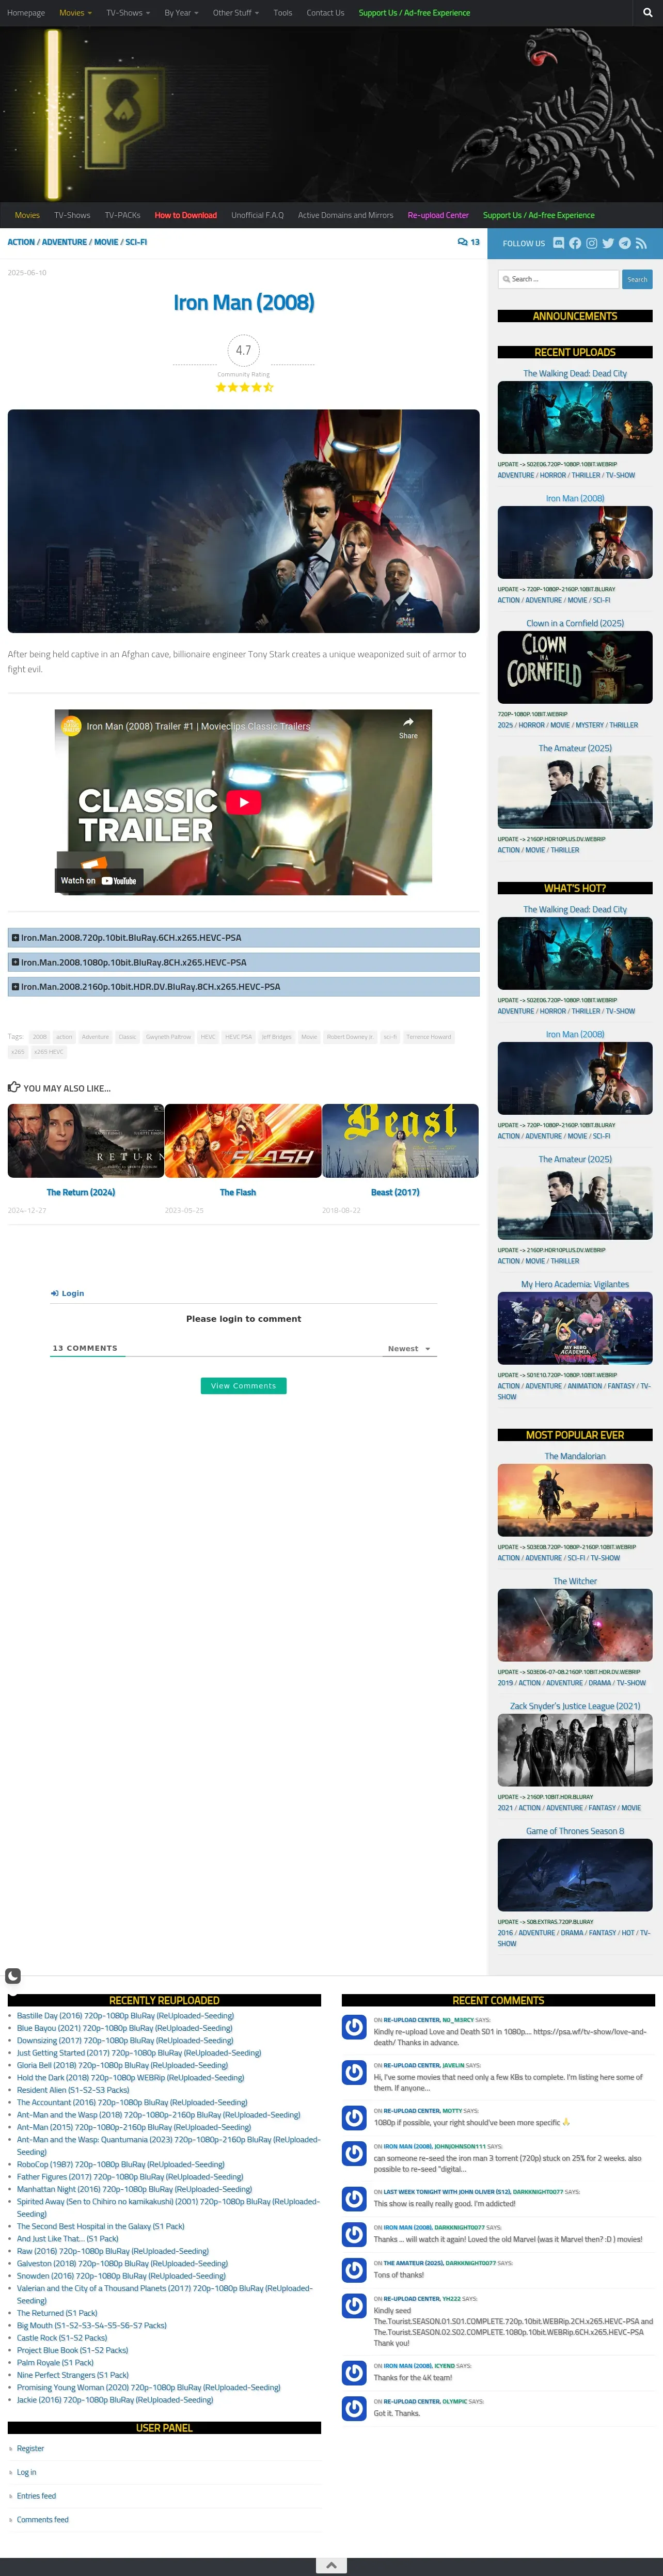Image resolution: width=663 pixels, height=2576 pixels.
Task: Click Log in under User Panel
Action: pos(26,2472)
